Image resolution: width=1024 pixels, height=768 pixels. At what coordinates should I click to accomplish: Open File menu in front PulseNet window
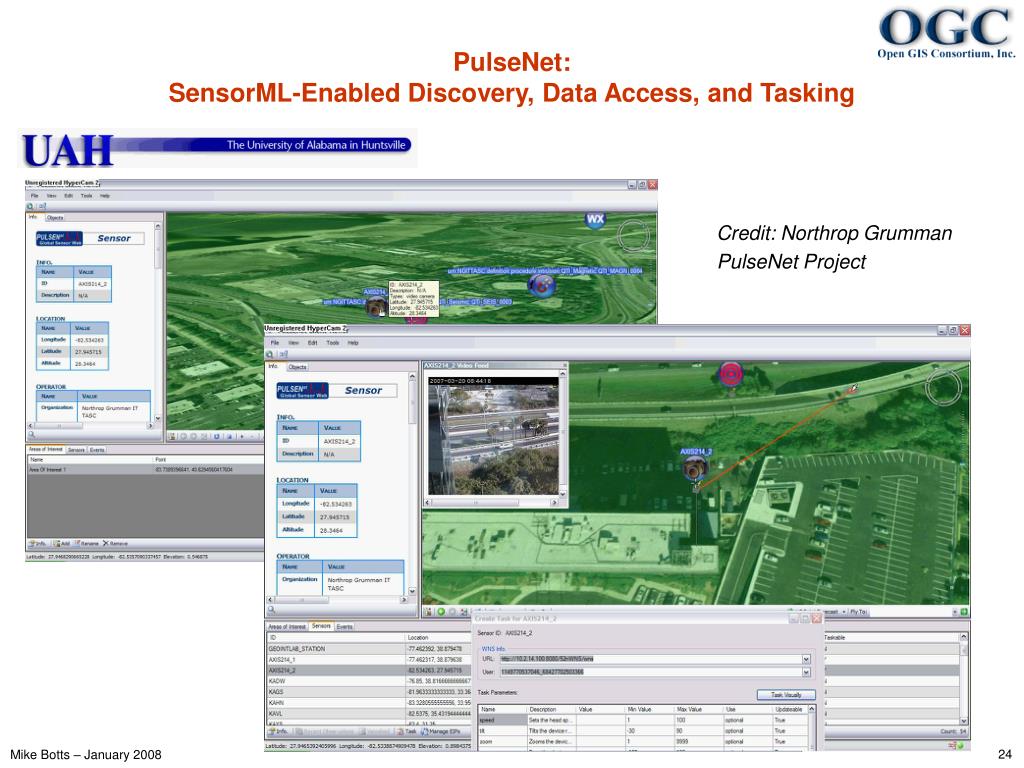point(275,343)
